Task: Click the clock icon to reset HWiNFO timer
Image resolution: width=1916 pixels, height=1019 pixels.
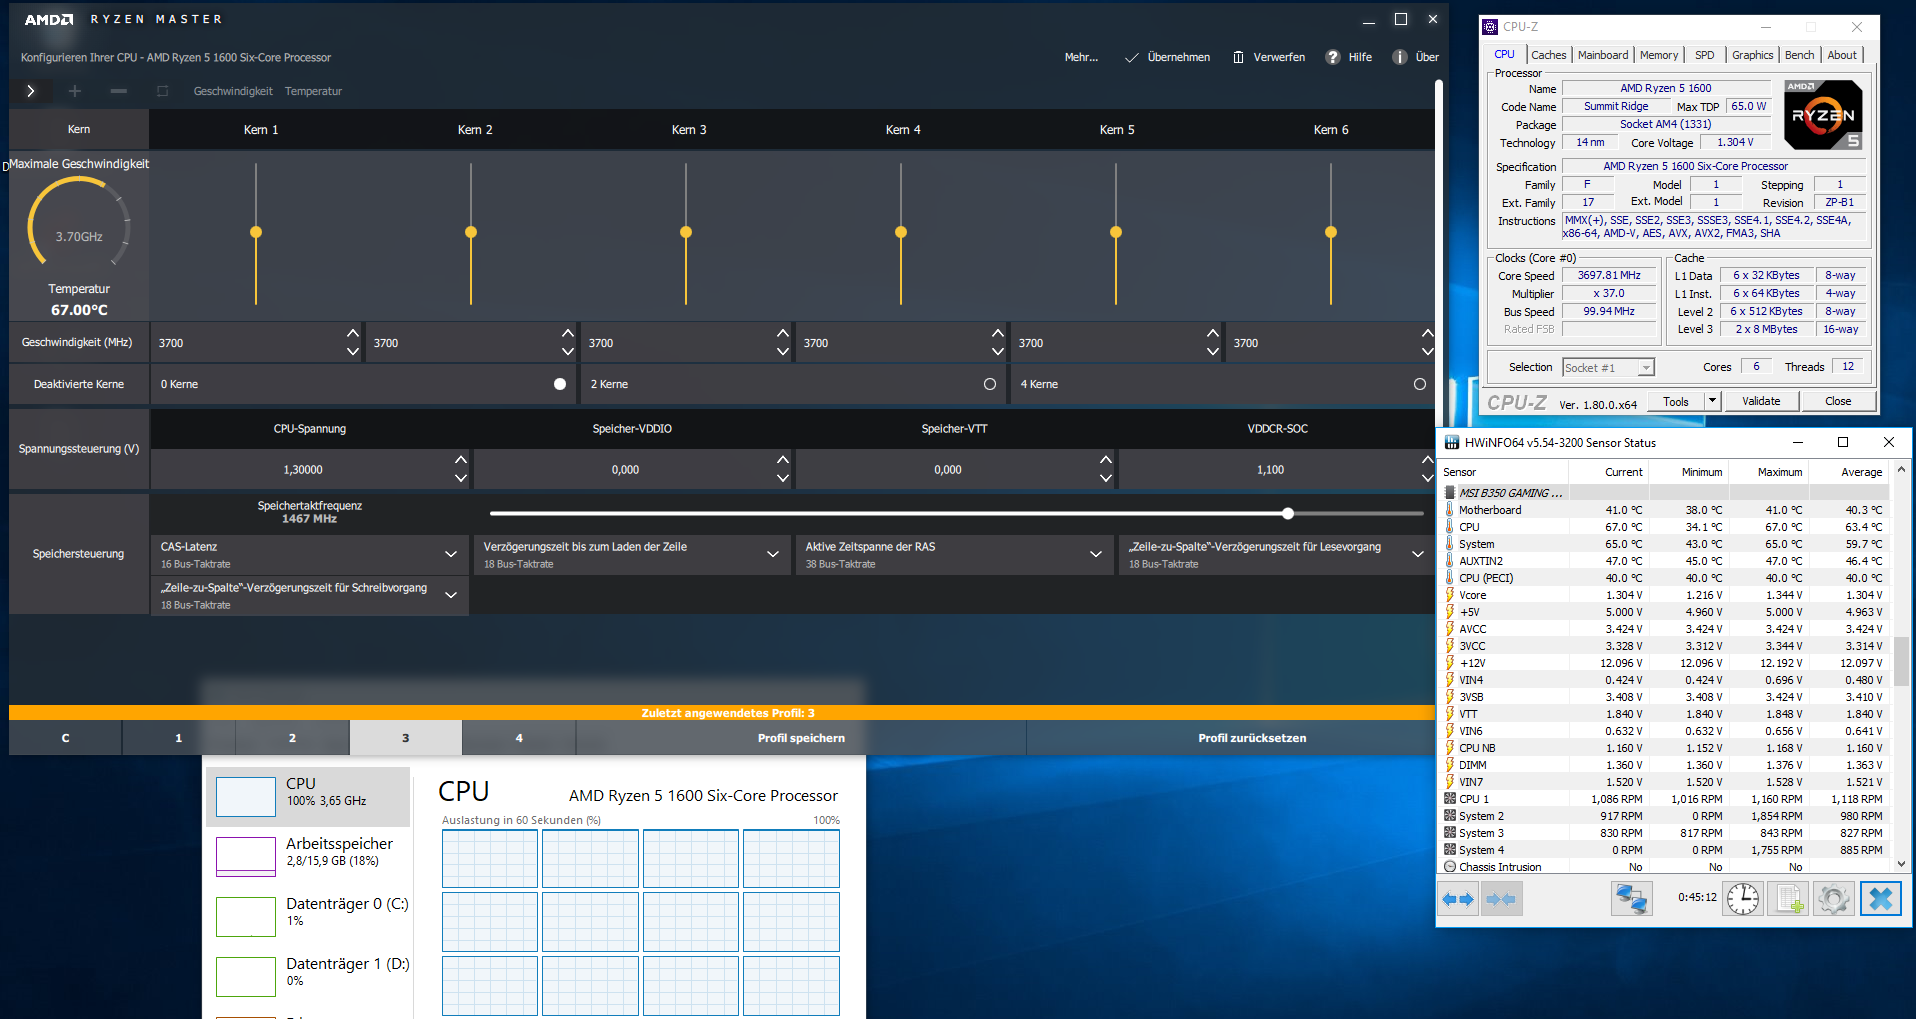Action: pos(1743,899)
